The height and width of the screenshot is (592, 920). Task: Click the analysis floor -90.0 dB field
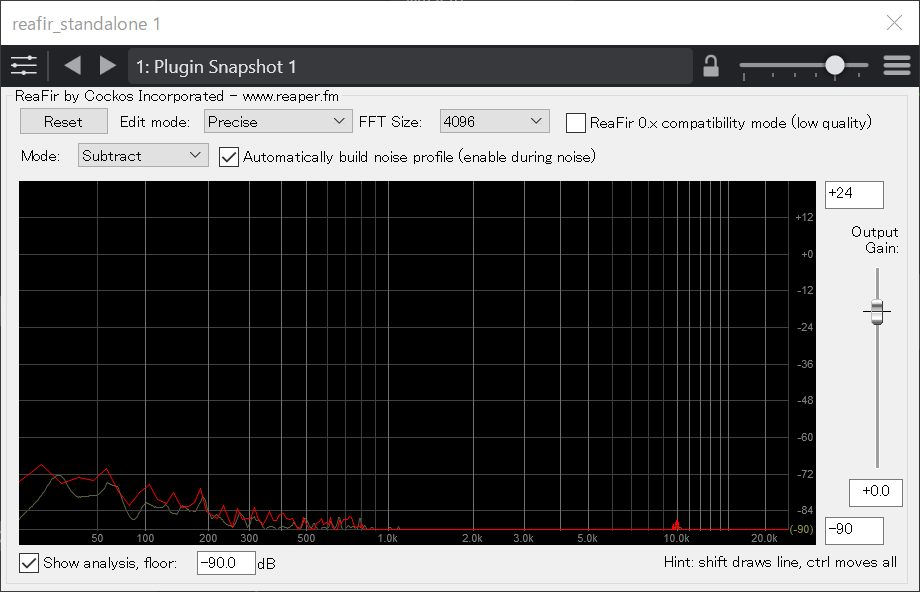[226, 563]
